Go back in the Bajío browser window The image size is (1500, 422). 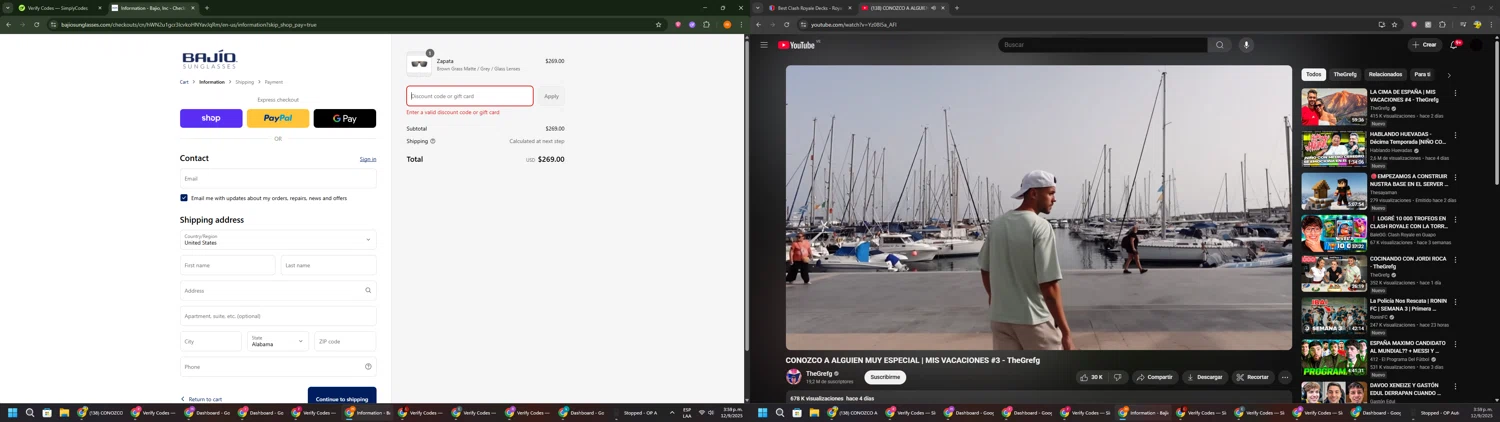pos(8,24)
